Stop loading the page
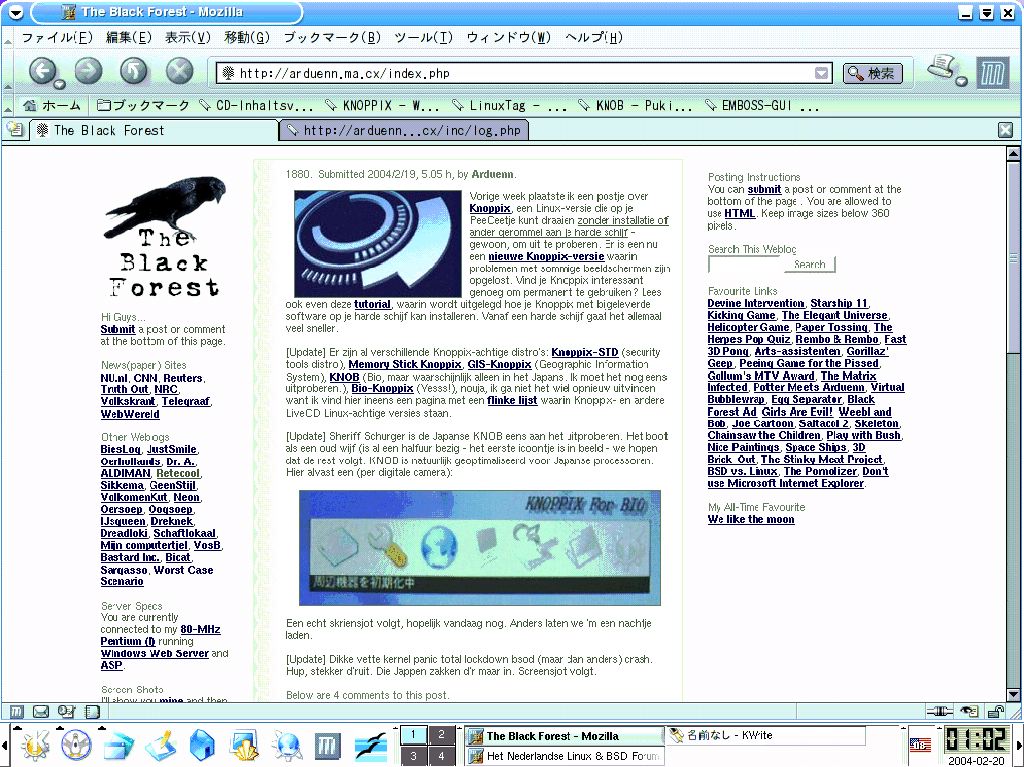This screenshot has height=767, width=1024. click(180, 71)
